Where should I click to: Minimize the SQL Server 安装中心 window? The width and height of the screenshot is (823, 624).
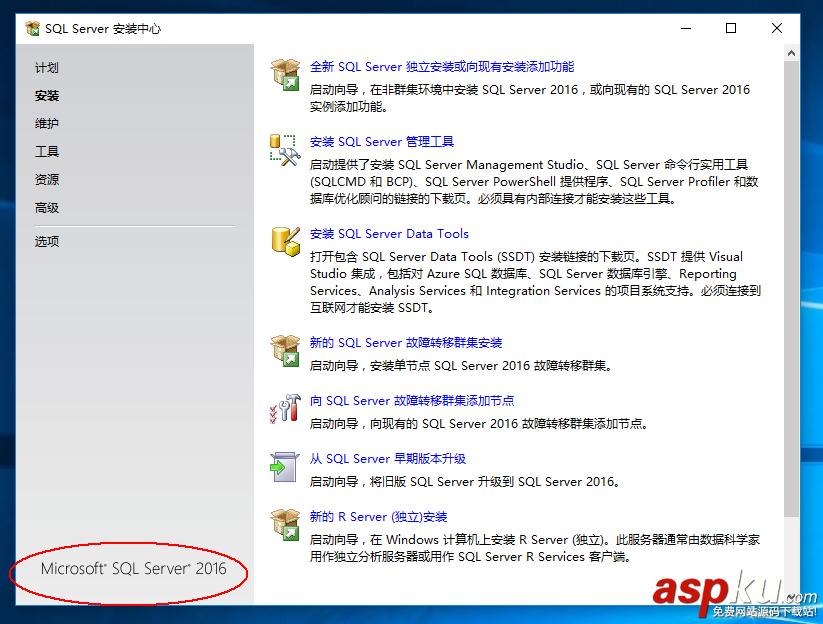pyautogui.click(x=686, y=28)
